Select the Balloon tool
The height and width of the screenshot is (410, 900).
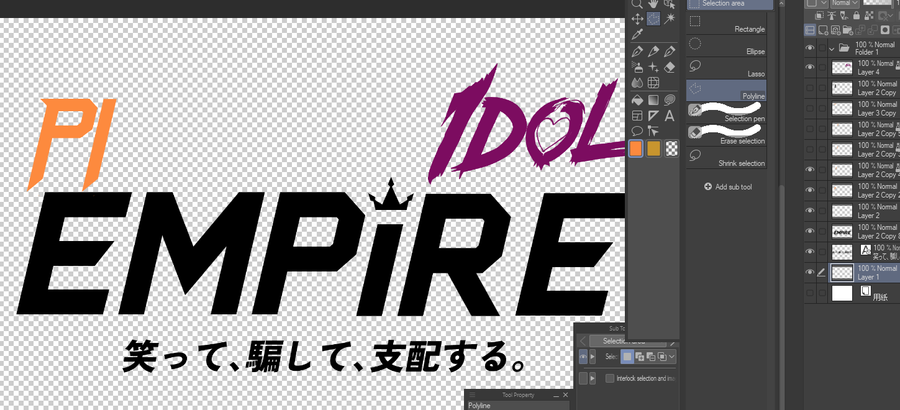[637, 130]
